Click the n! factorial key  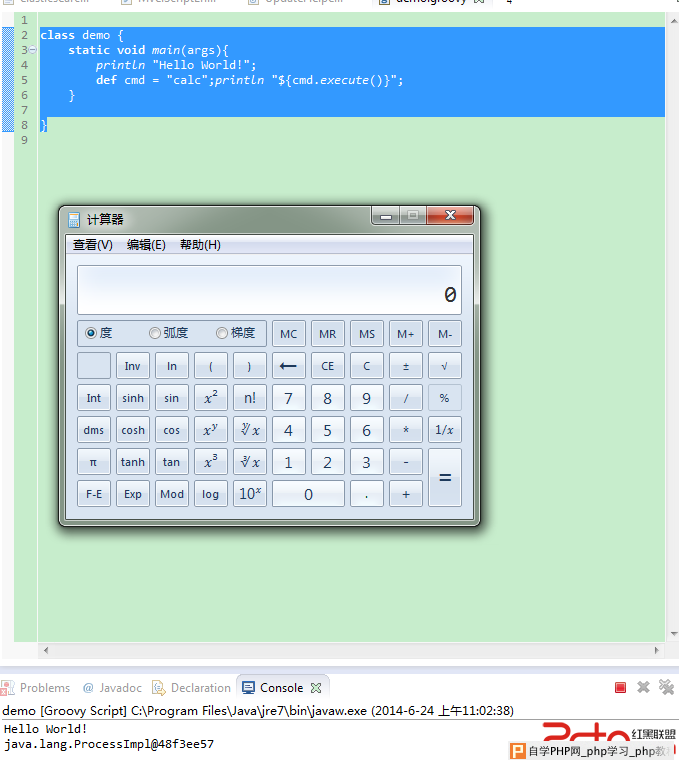coord(250,398)
